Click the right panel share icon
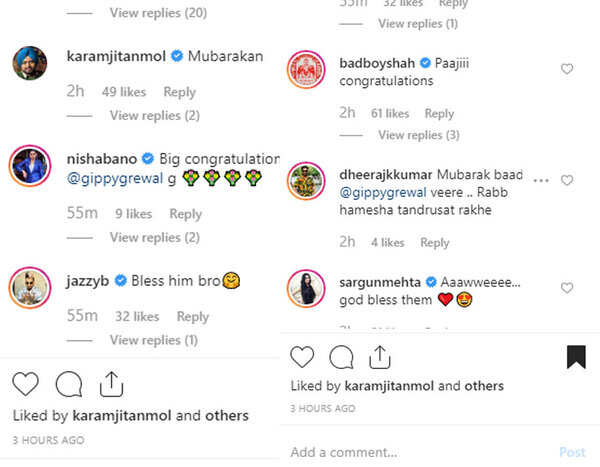 click(x=380, y=356)
